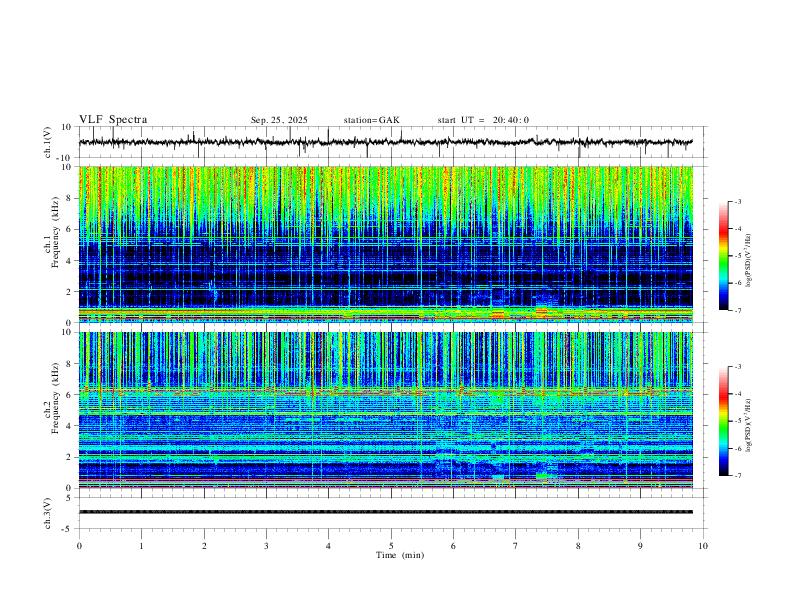792x612 pixels.
Task: Click the "-3" tick on upper color bar
Action: pos(737,201)
